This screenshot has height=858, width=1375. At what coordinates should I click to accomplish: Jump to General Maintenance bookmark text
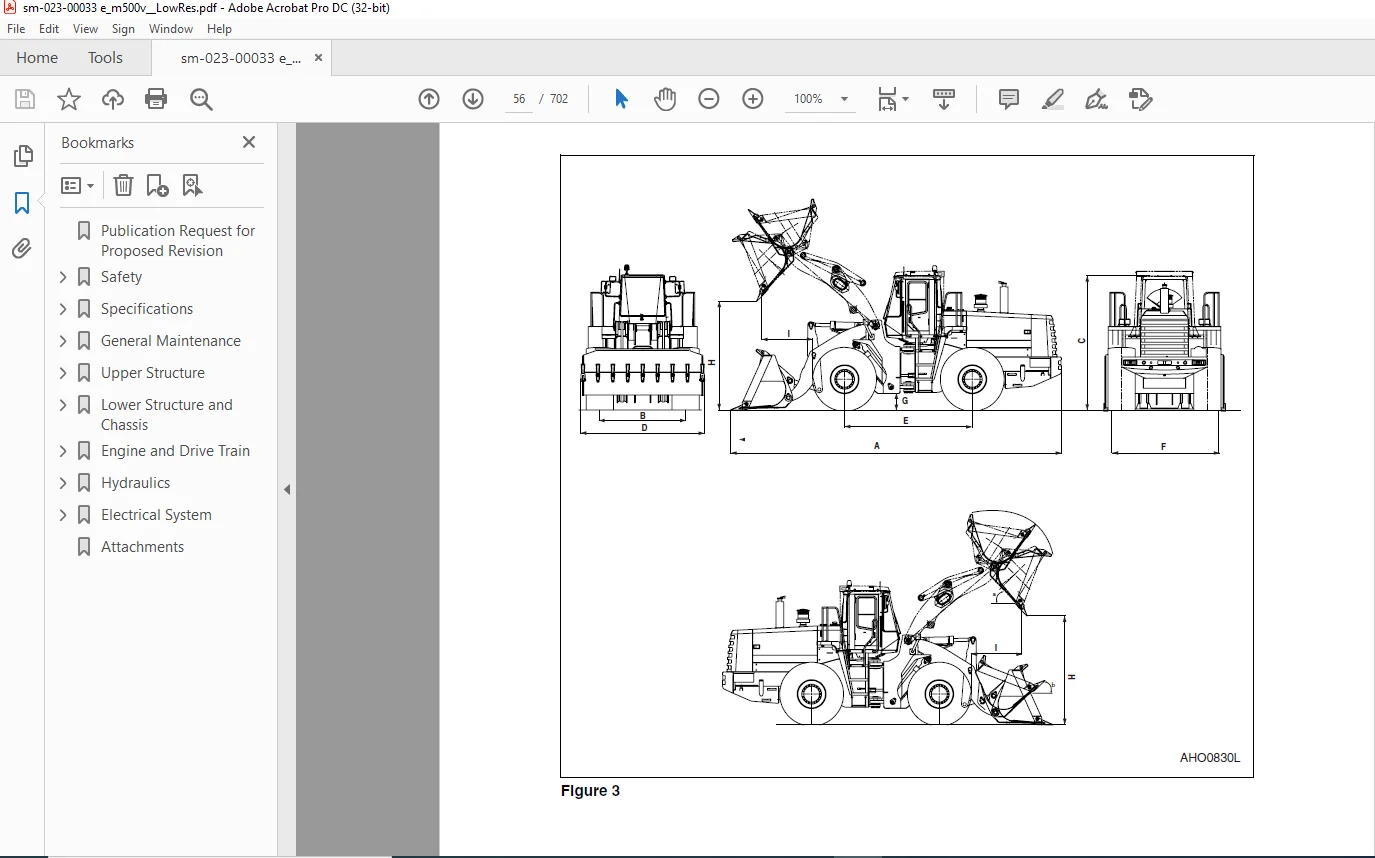click(x=171, y=341)
